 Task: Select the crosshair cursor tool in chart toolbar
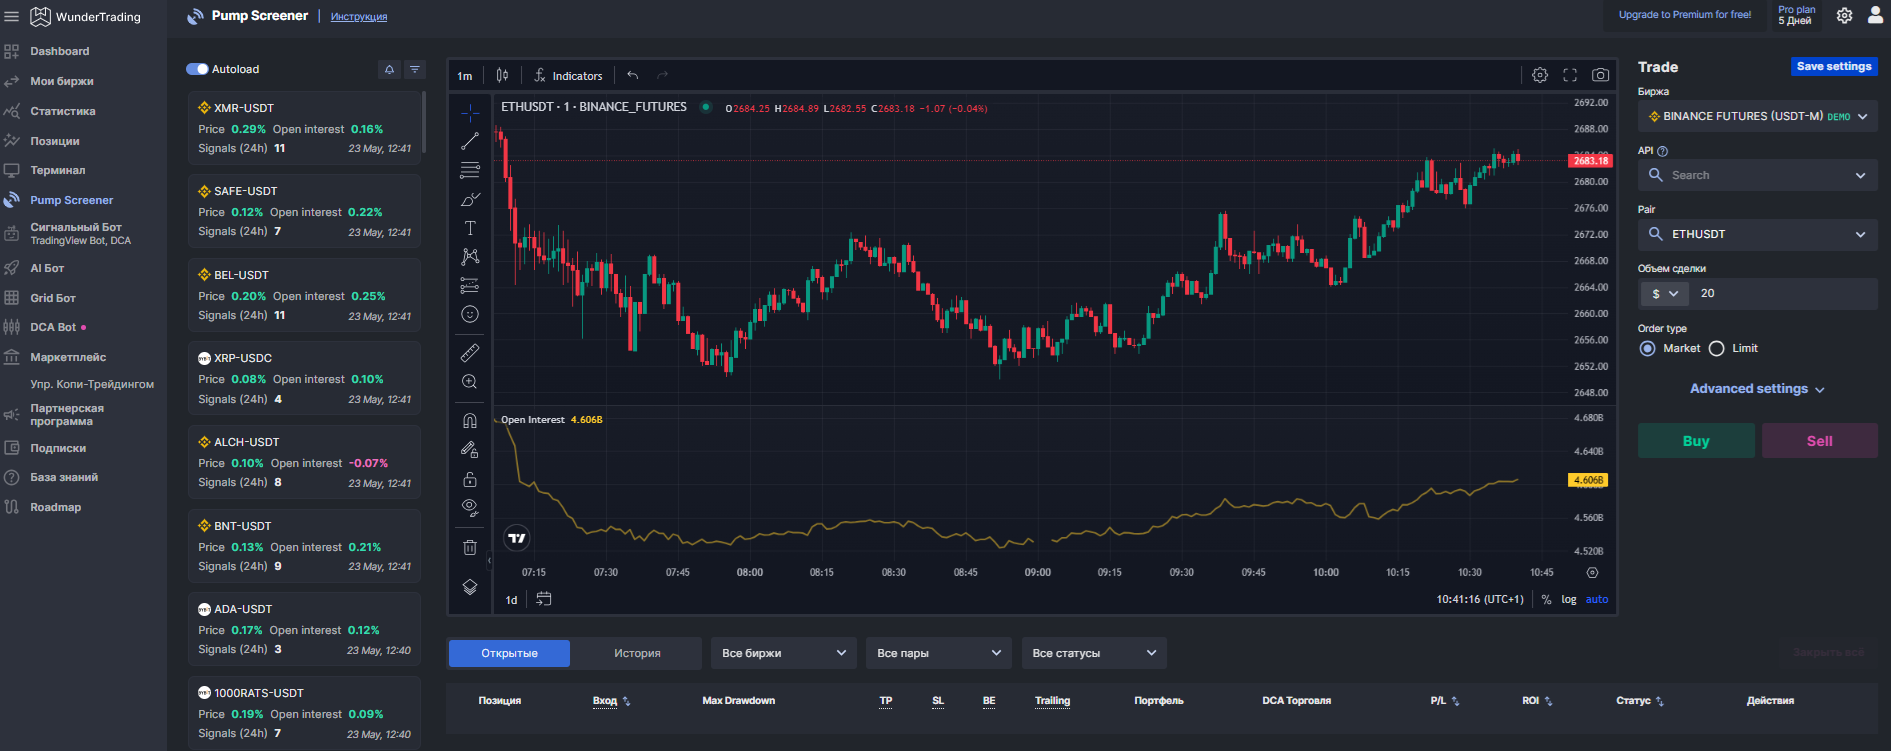pos(470,113)
